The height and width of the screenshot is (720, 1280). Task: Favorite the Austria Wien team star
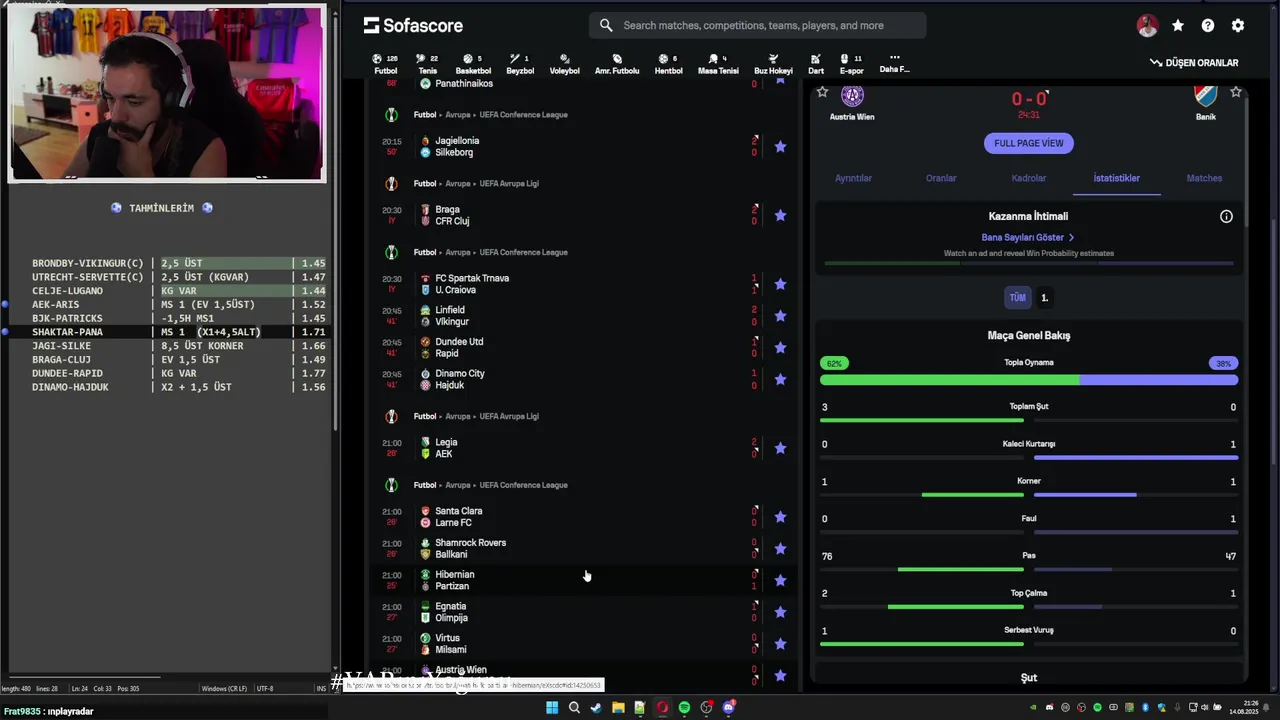(x=822, y=92)
